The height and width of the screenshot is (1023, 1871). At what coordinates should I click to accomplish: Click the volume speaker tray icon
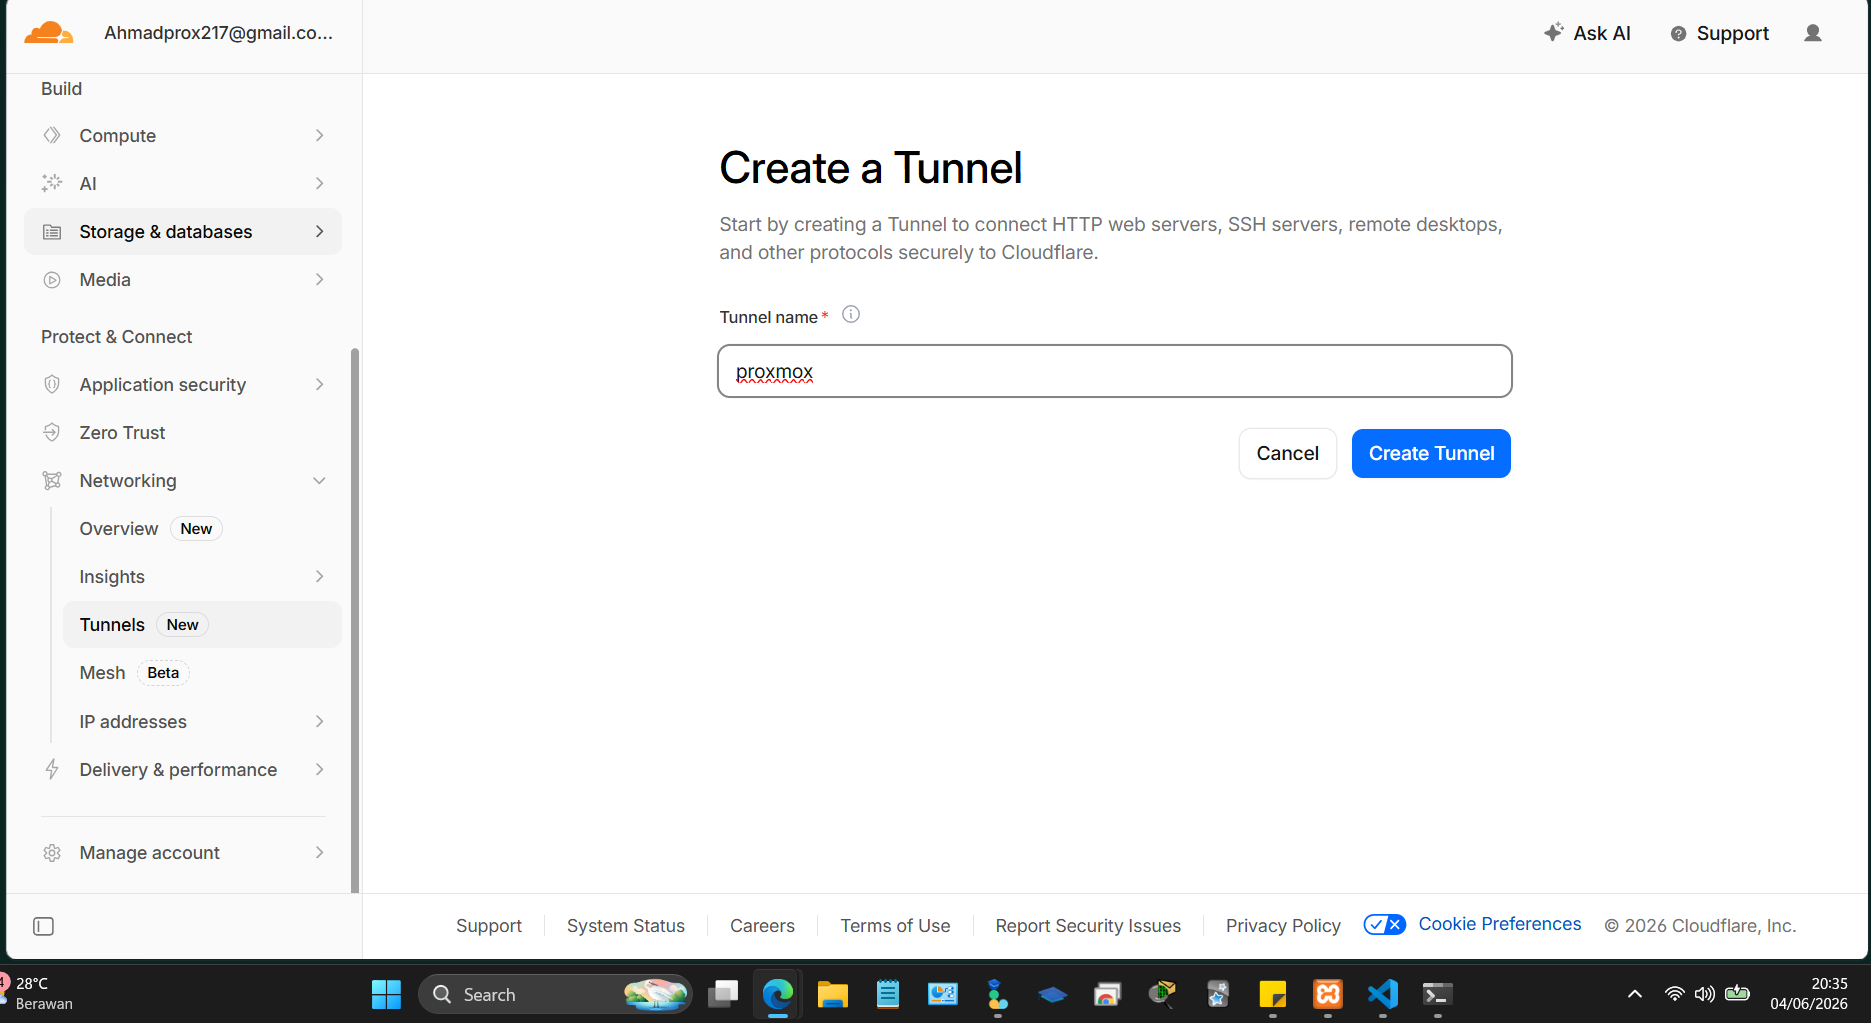click(x=1705, y=994)
